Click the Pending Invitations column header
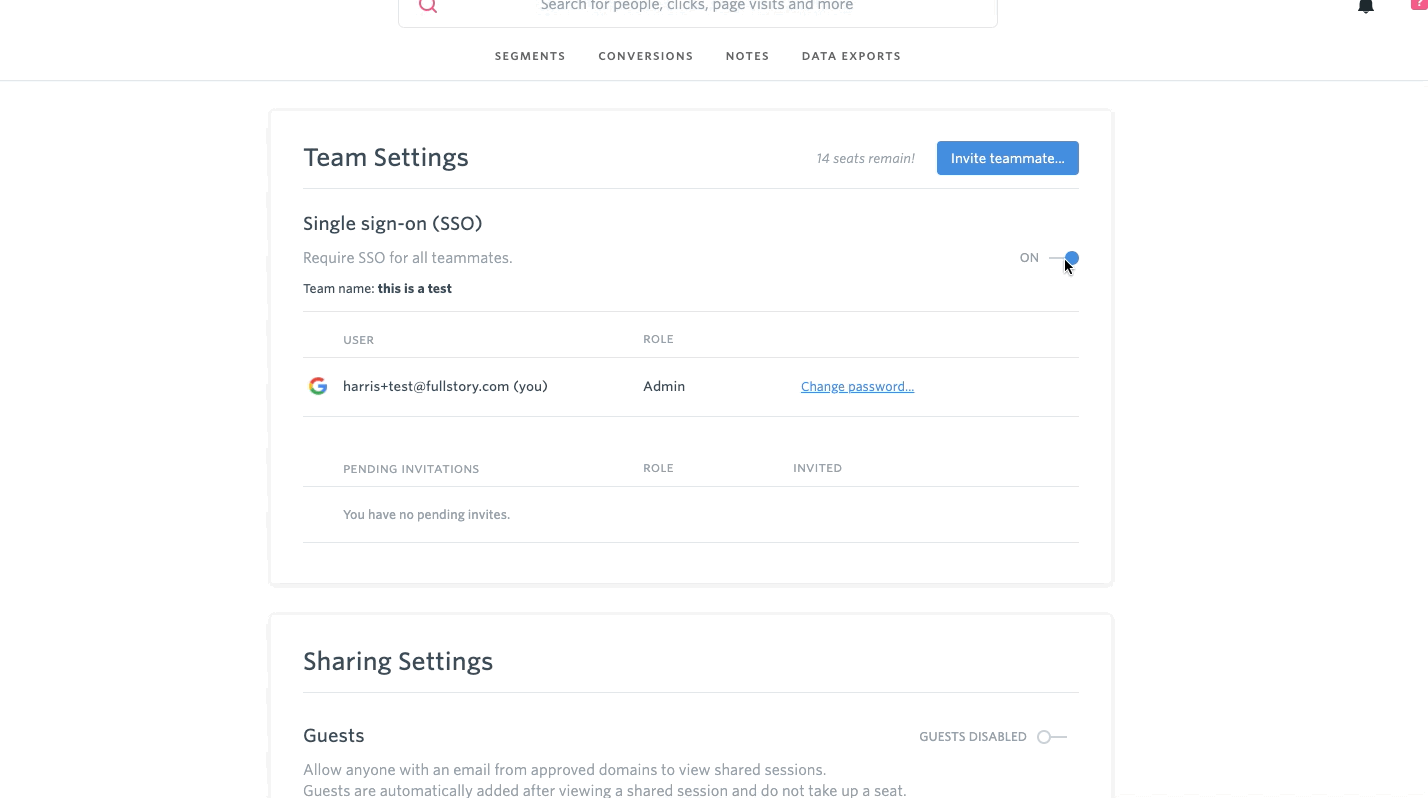Viewport: 1428px width, 798px height. point(411,469)
